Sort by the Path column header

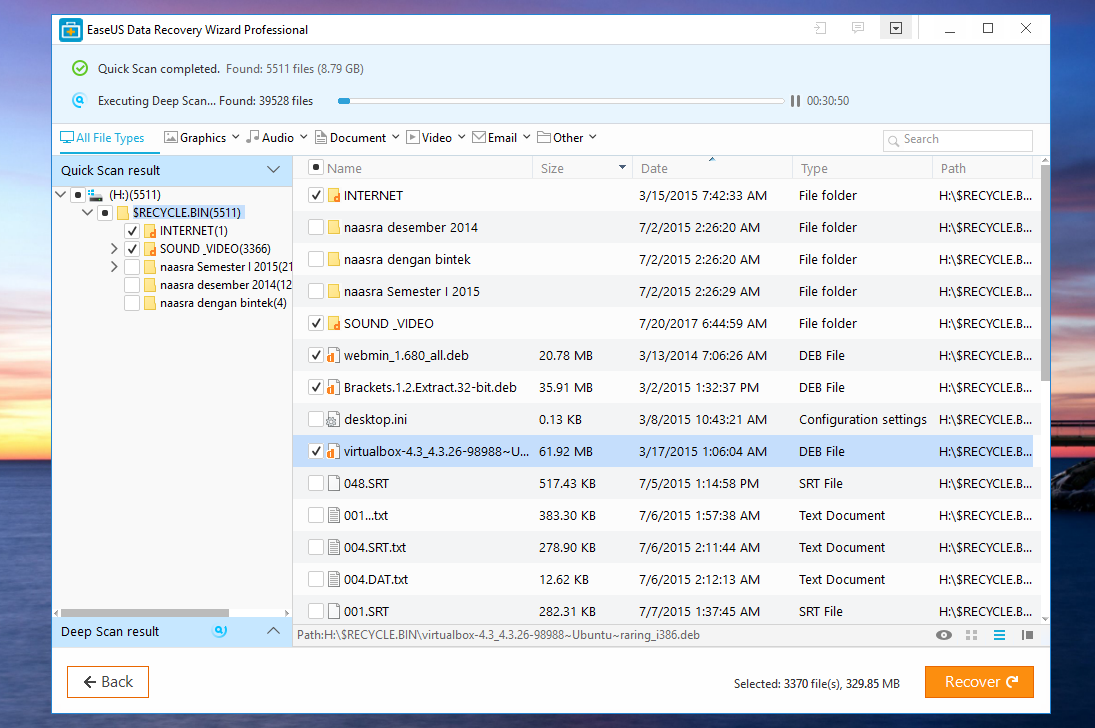click(983, 168)
